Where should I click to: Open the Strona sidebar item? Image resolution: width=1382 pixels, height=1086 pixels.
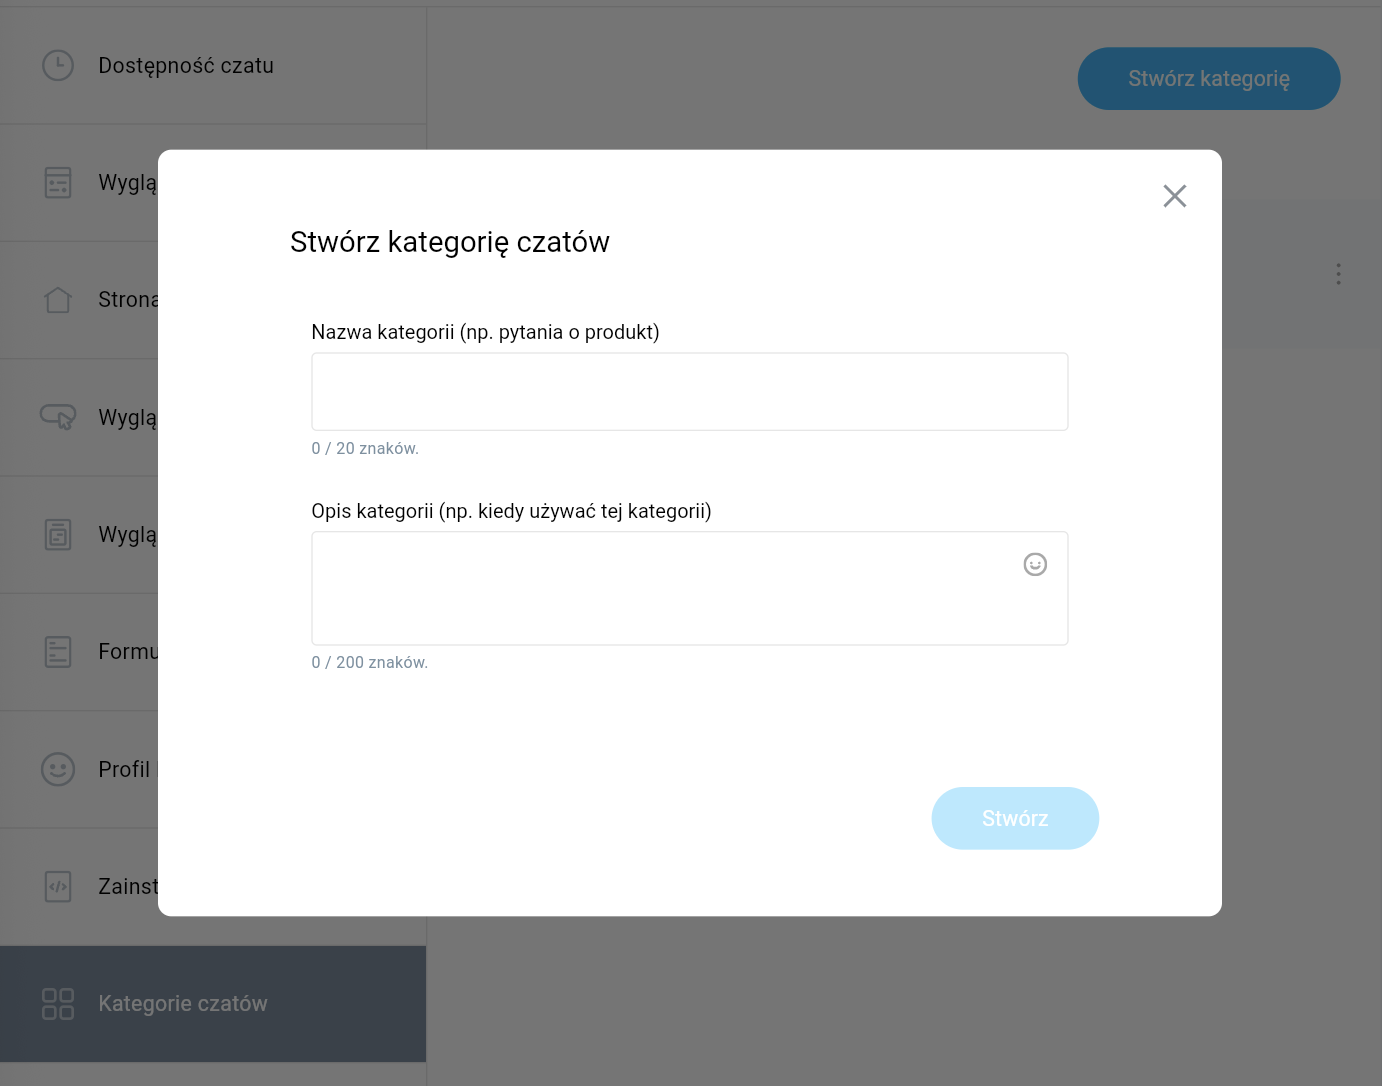click(127, 300)
